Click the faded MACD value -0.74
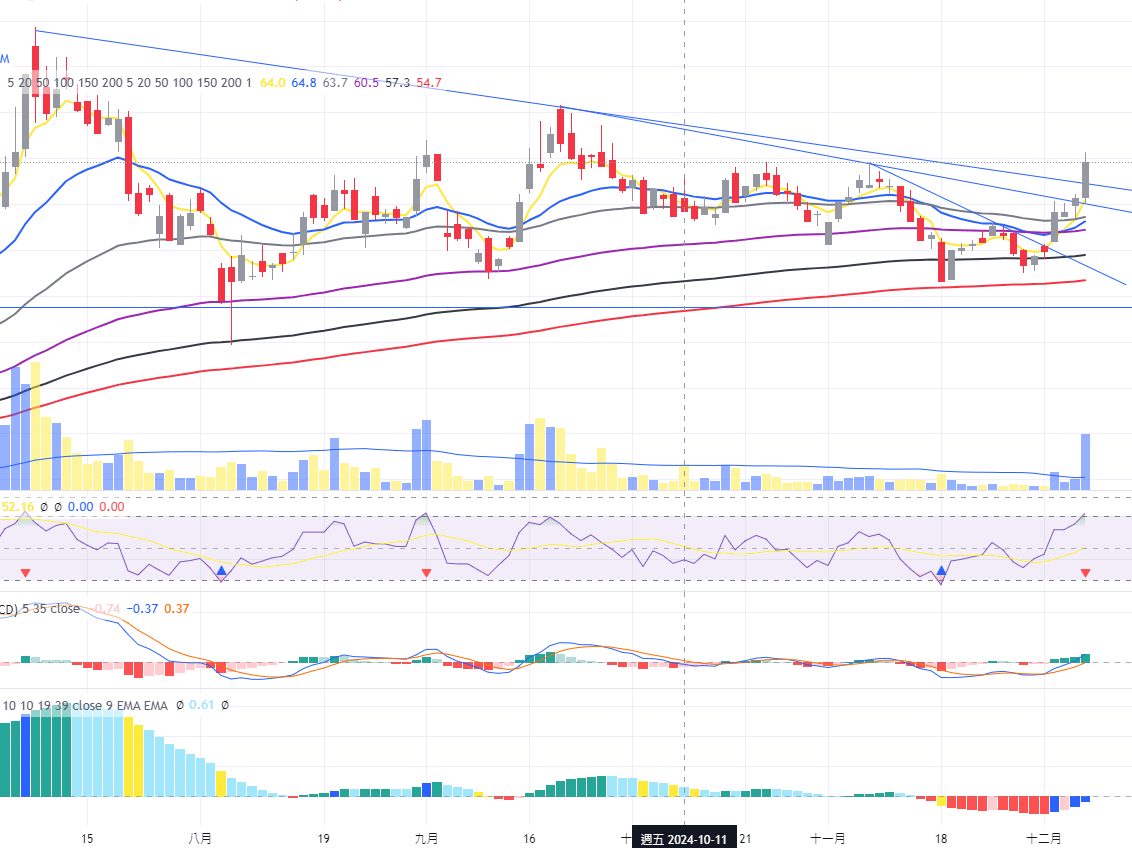1132x848 pixels. (x=106, y=608)
